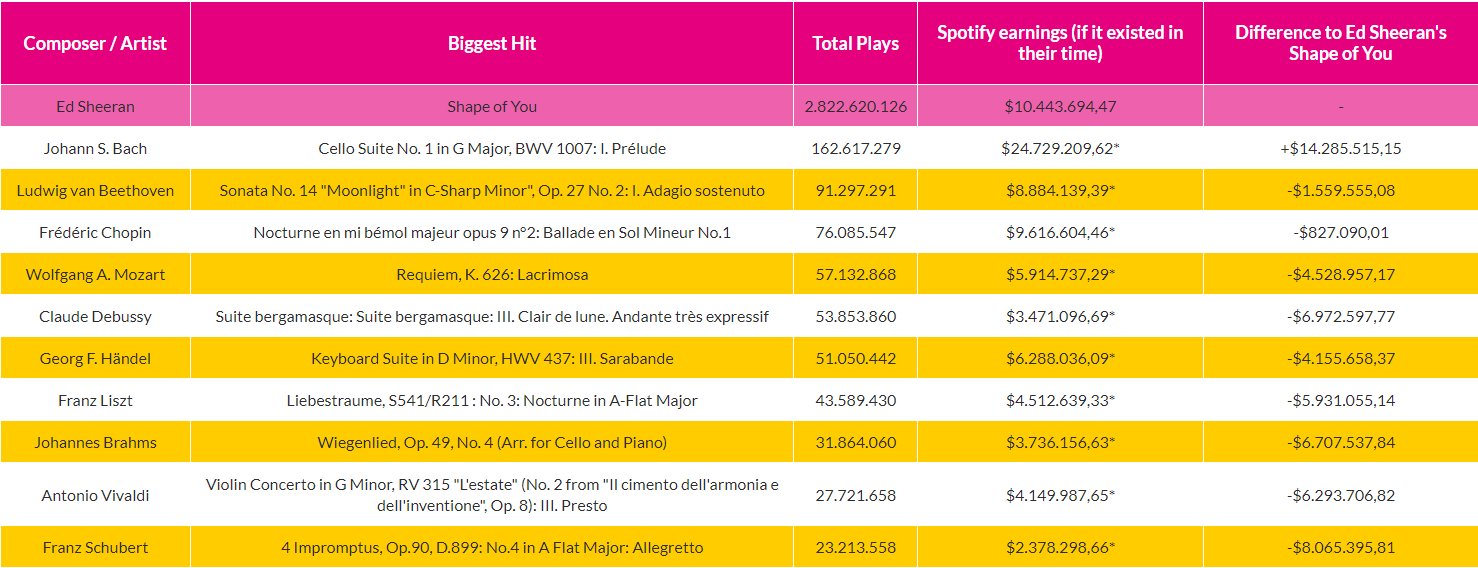The image size is (1478, 568).
Task: Select Liszt's Liebestraume title cell
Action: 492,400
